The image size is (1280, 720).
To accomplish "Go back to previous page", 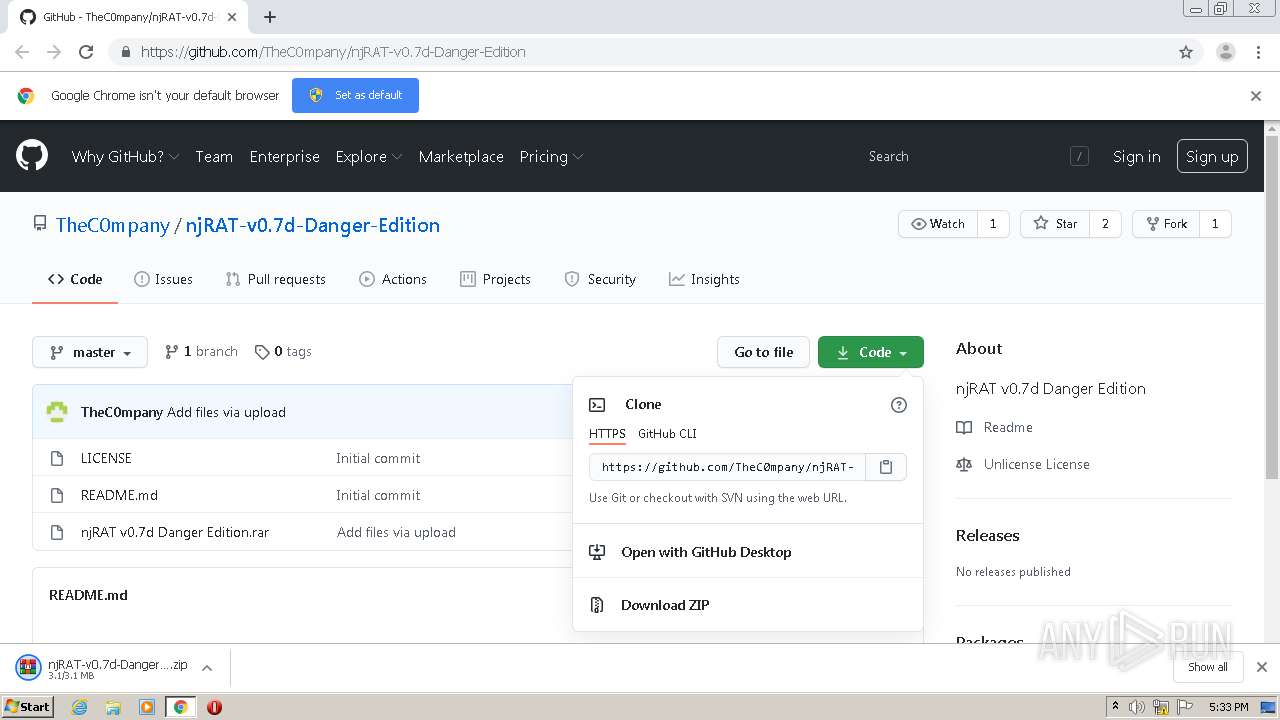I will (x=22, y=52).
